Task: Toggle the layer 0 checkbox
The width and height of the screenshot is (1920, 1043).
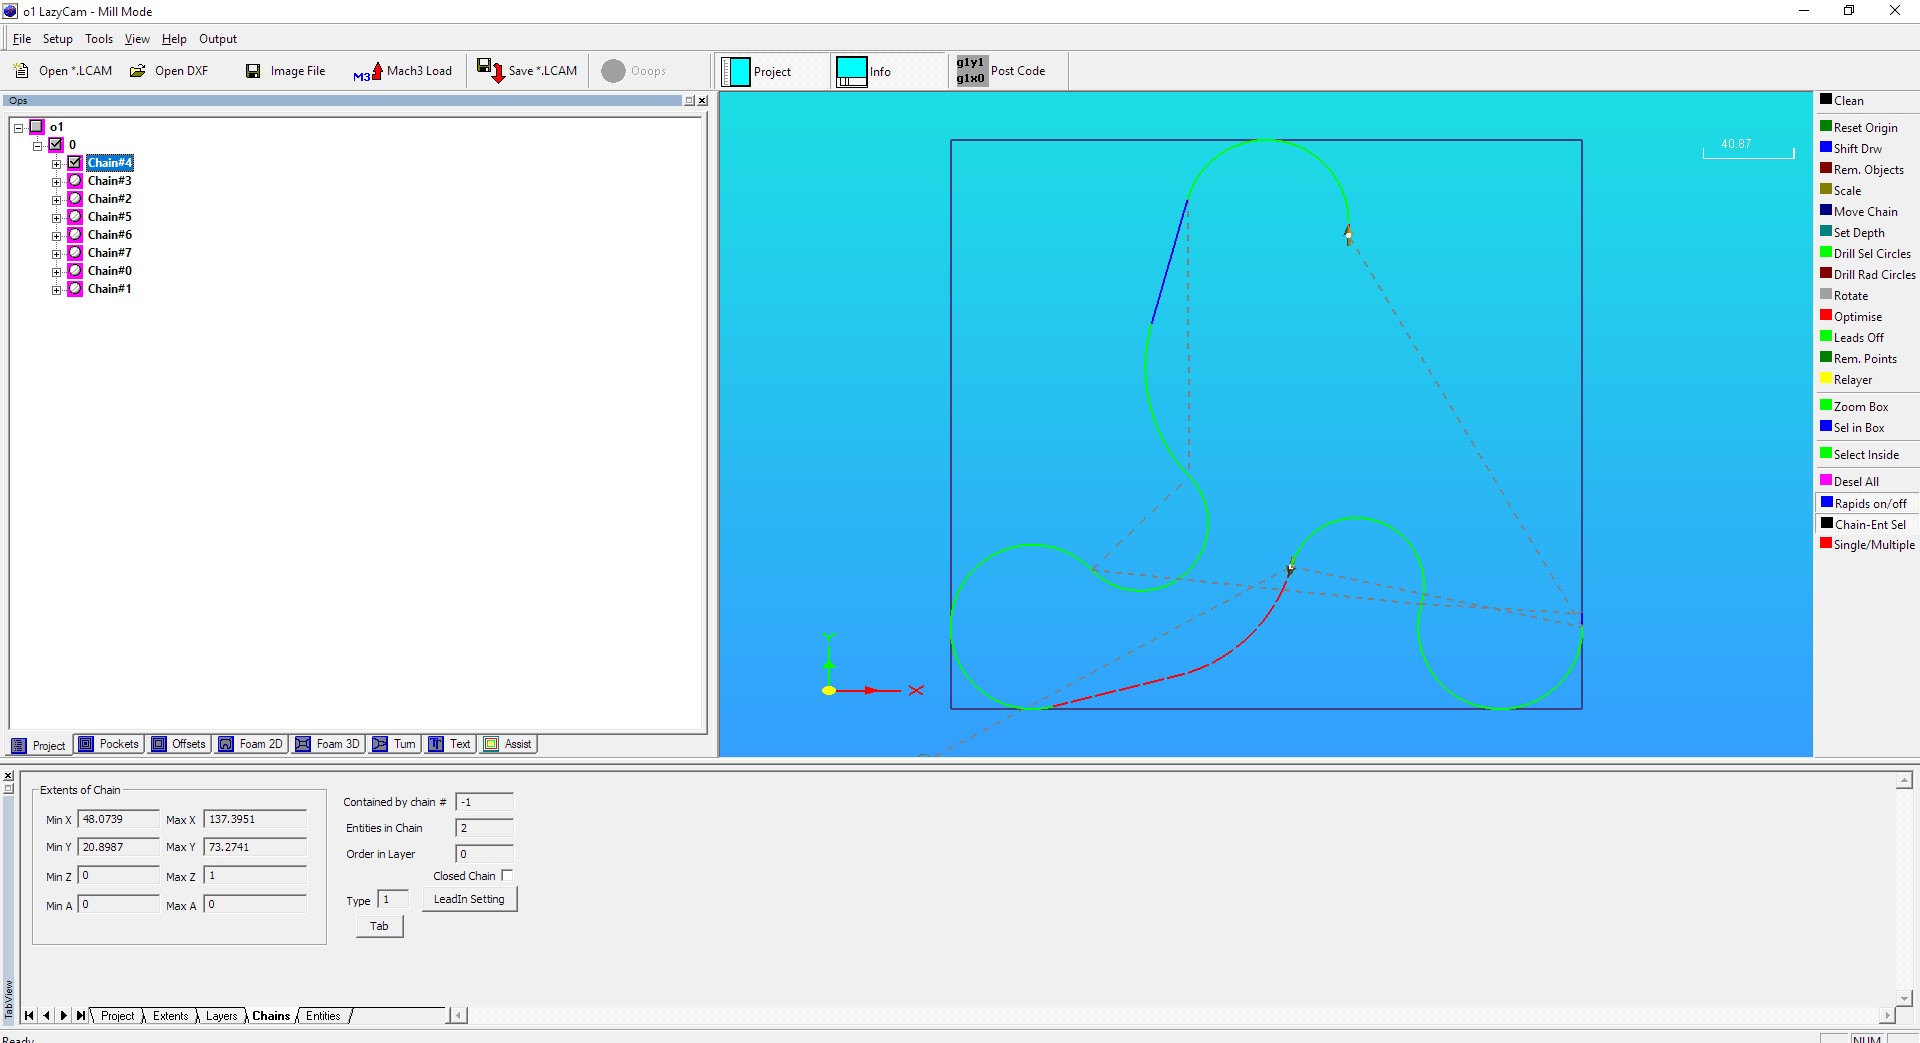Action: [56, 145]
